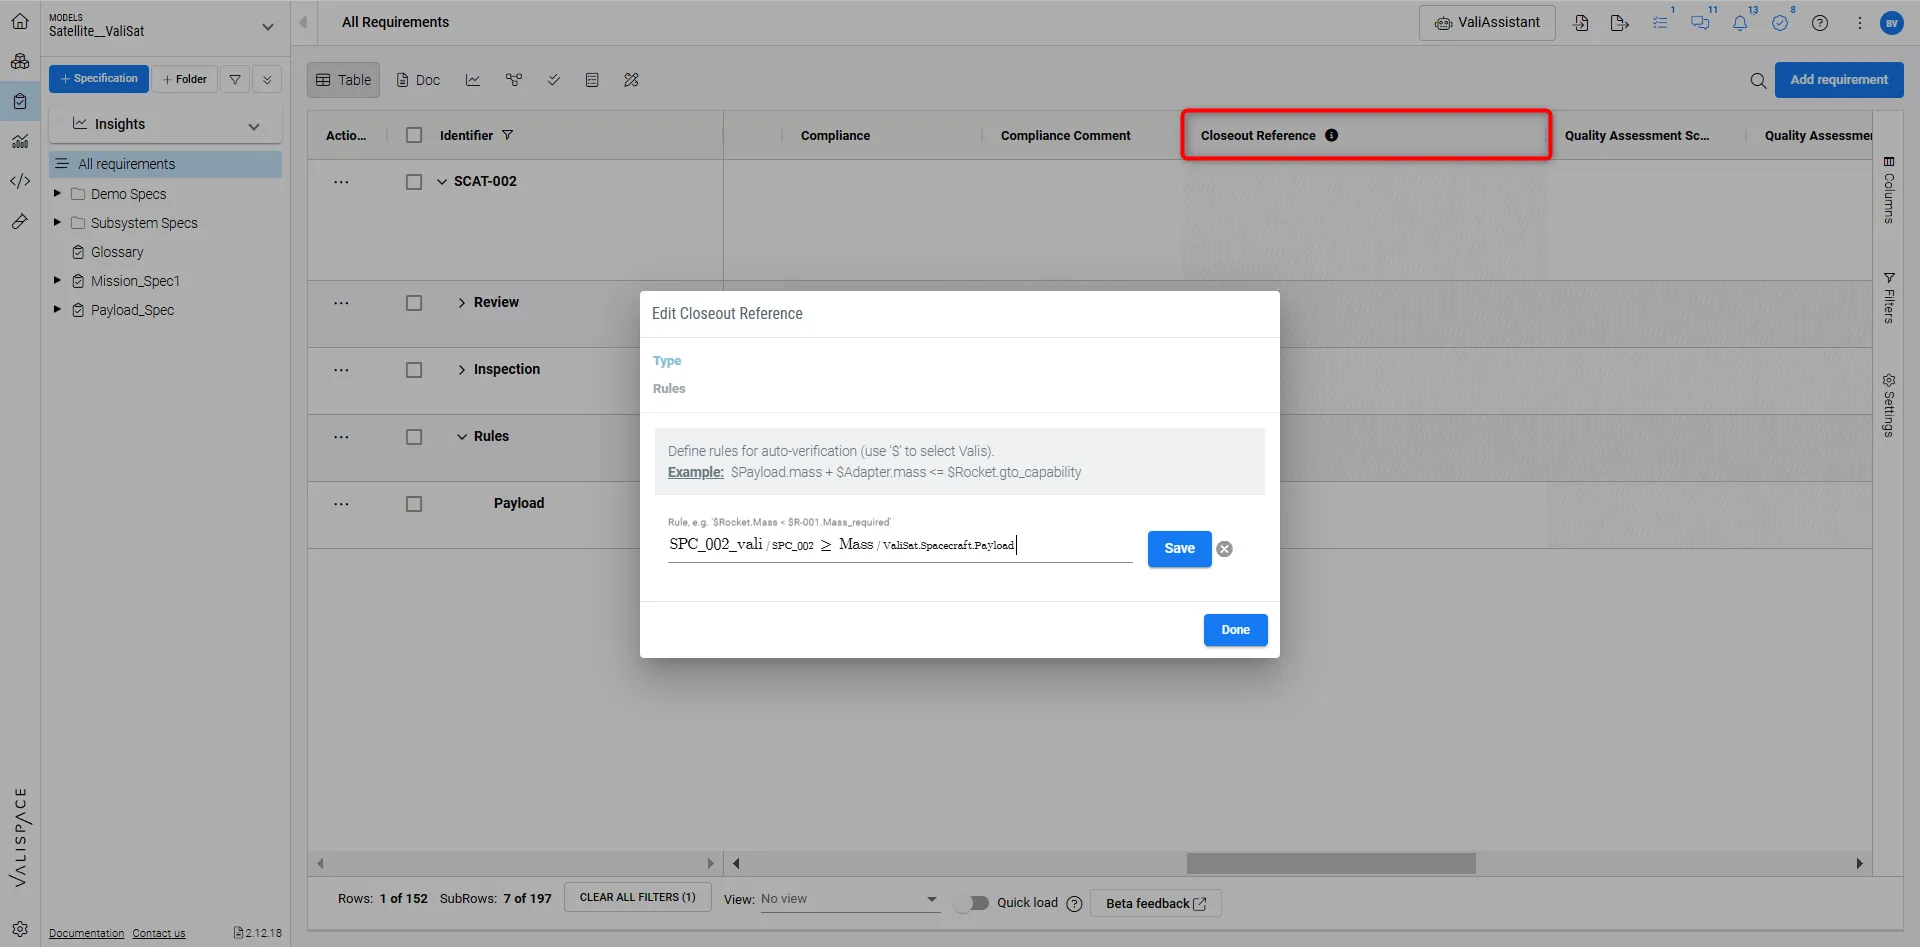Viewport: 1920px width, 947px height.
Task: Select All requirements in the tree
Action: pyautogui.click(x=165, y=164)
